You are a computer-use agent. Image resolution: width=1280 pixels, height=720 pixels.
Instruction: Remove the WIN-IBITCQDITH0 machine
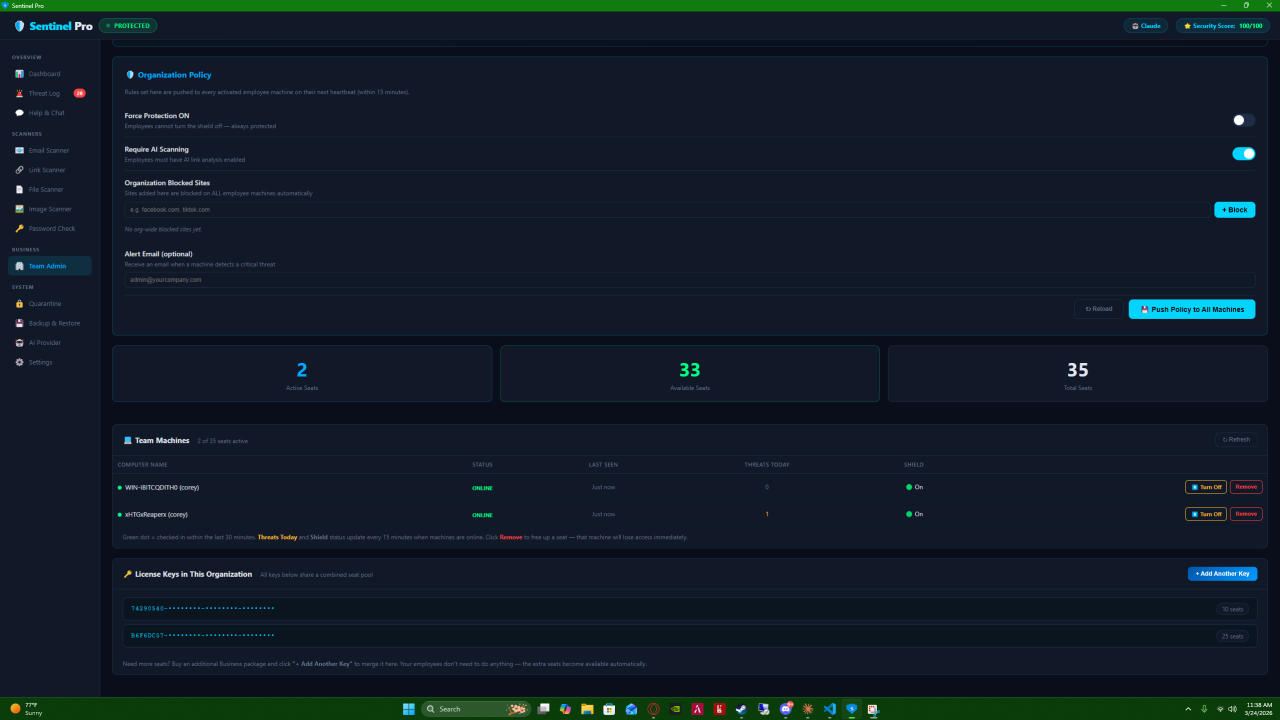(x=1246, y=487)
